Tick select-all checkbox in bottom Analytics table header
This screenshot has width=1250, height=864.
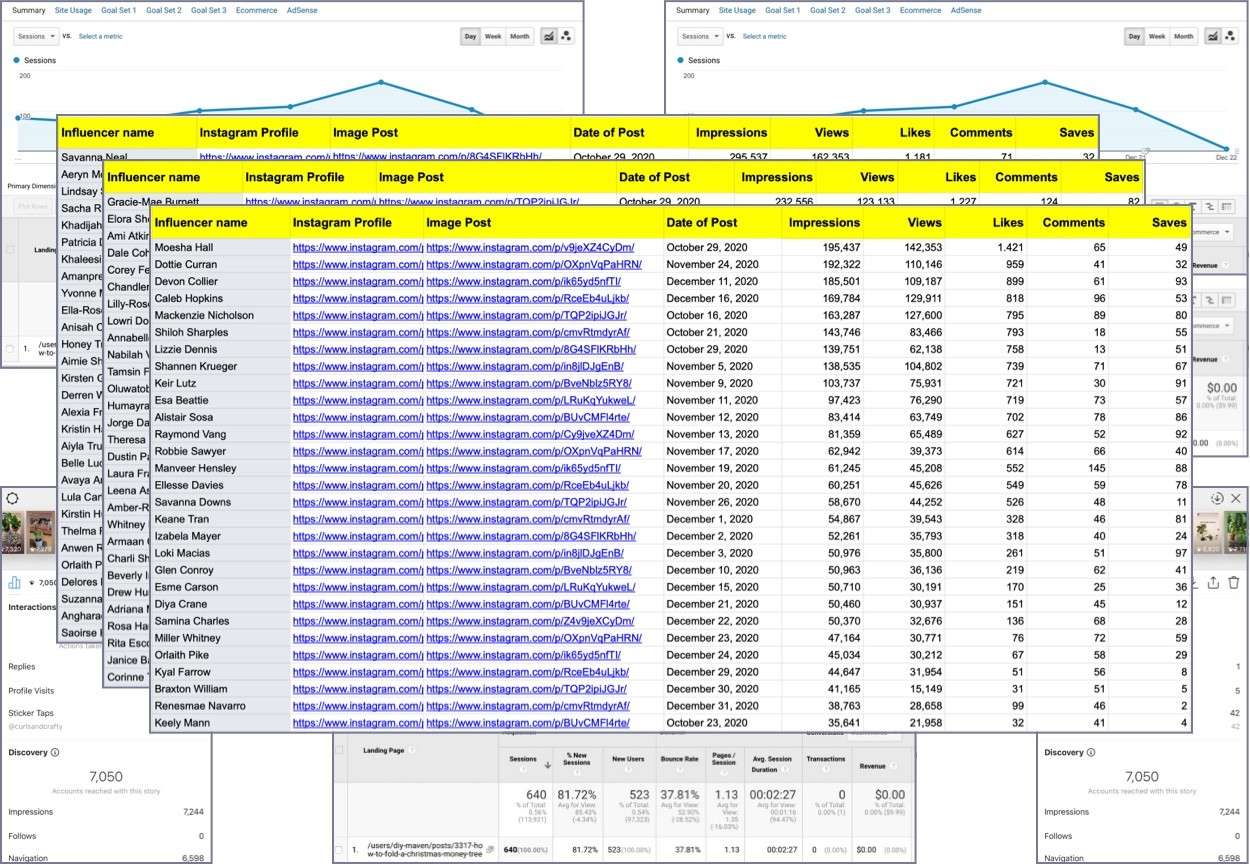pos(340,750)
